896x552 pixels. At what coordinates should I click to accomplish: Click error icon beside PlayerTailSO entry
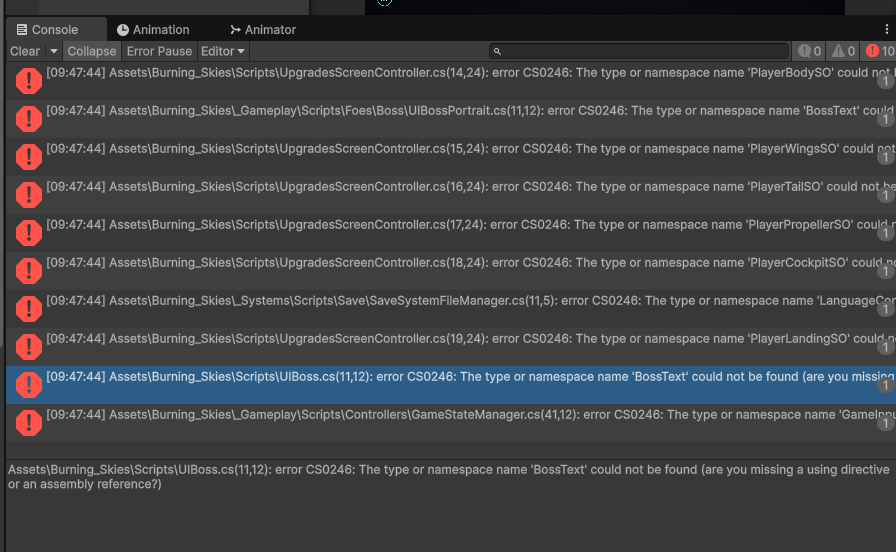click(x=29, y=195)
